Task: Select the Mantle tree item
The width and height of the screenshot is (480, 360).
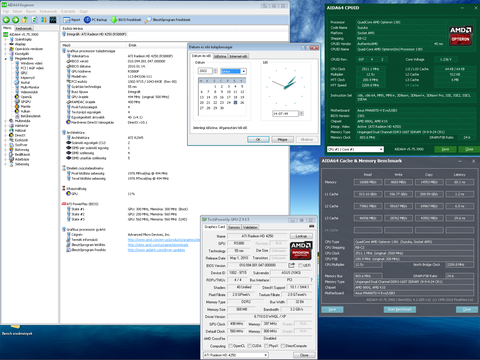Action: coord(23,106)
